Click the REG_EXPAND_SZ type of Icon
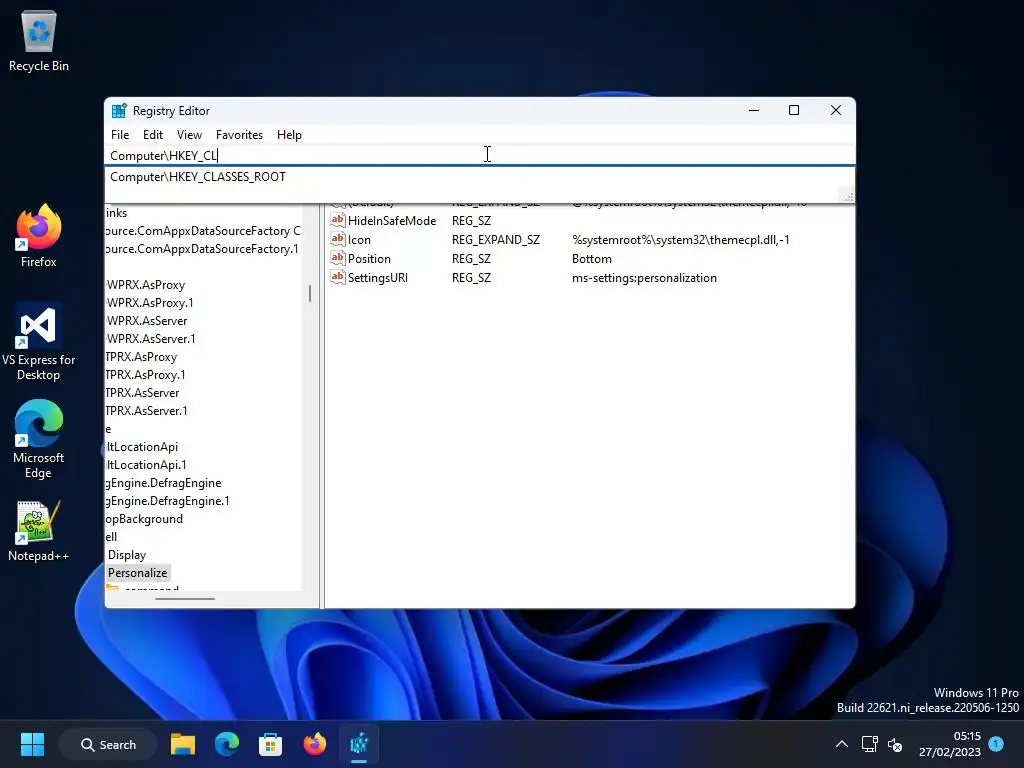This screenshot has width=1024, height=768. coord(496,240)
